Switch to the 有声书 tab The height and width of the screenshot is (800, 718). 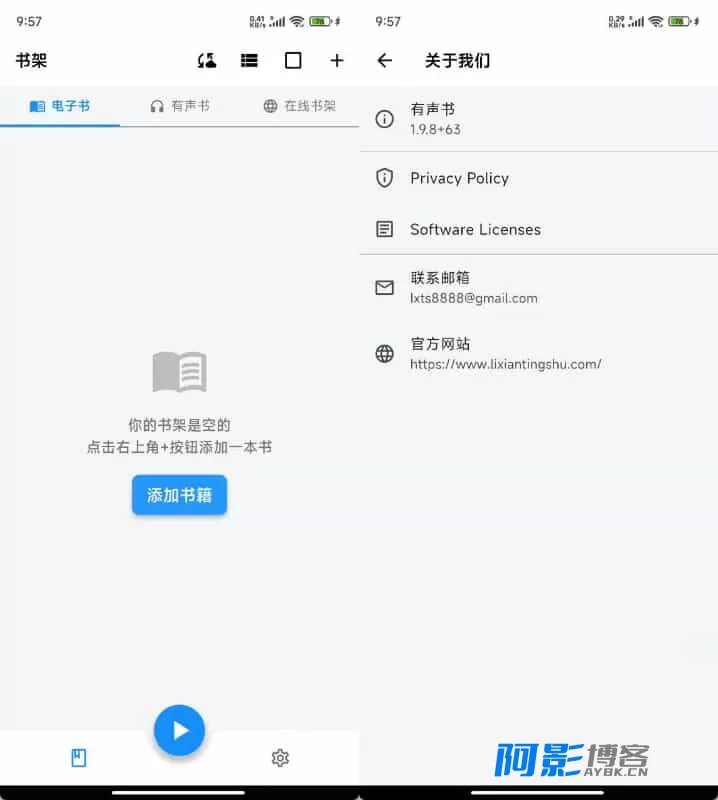180,106
